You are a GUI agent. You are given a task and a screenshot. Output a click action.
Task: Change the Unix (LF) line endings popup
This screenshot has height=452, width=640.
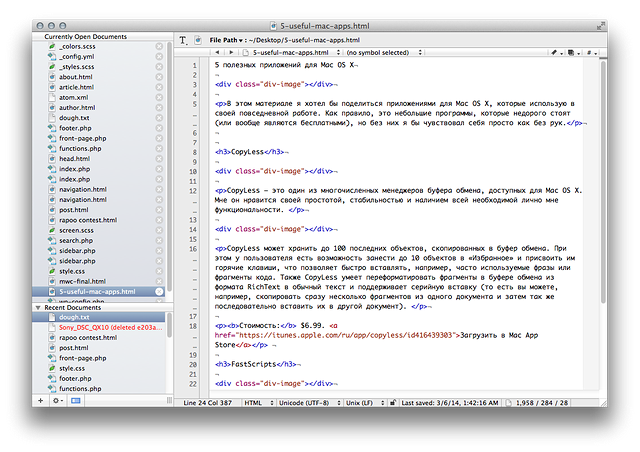tap(365, 403)
